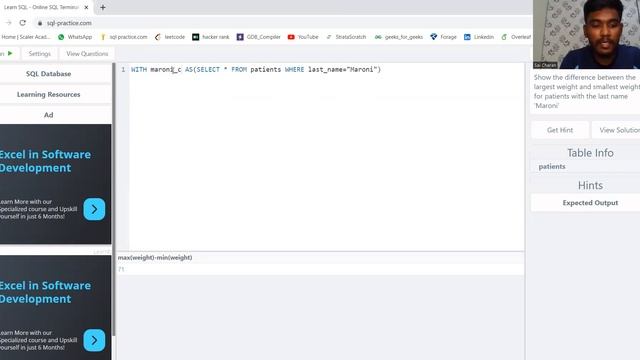This screenshot has height=360, width=640.
Task: Open the Forage bookmark
Action: pyautogui.click(x=443, y=37)
